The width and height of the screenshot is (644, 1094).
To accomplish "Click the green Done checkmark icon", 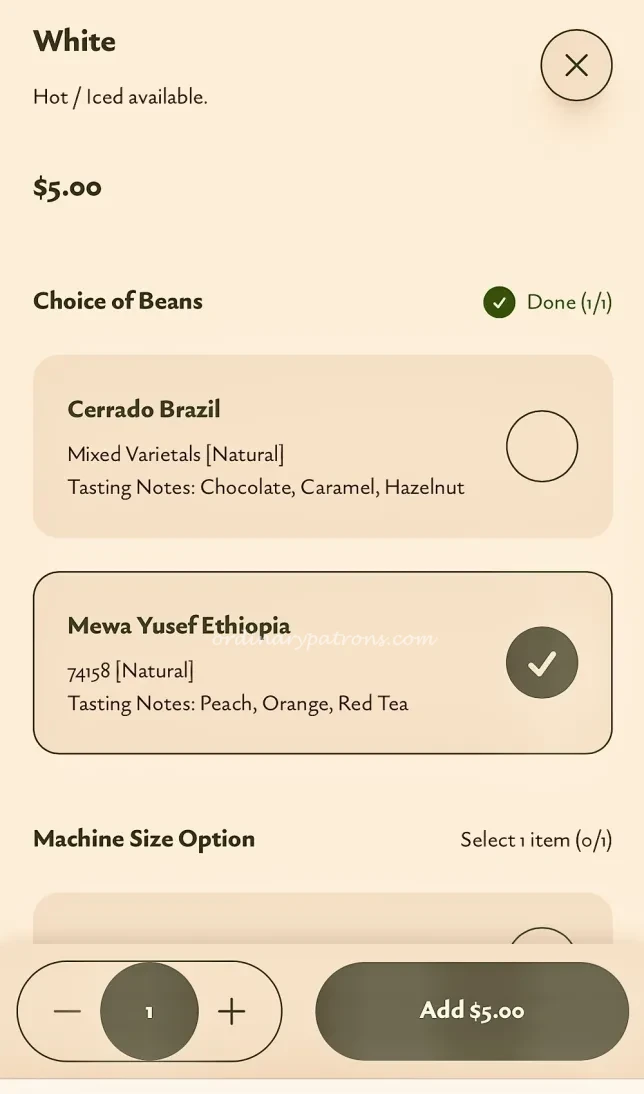I will tap(499, 302).
